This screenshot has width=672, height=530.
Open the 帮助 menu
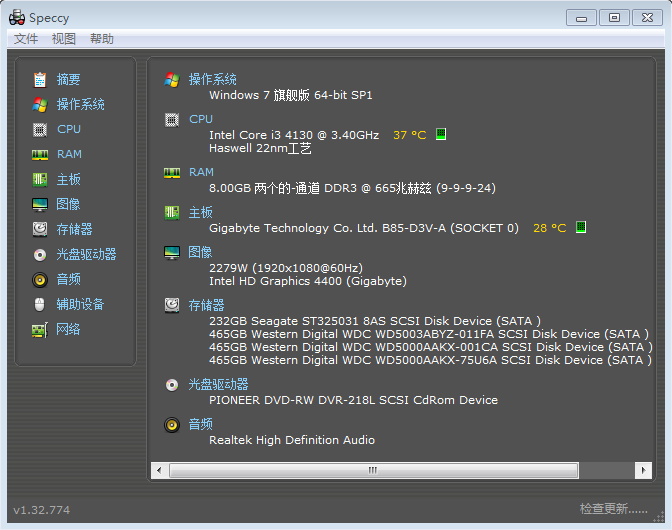102,39
